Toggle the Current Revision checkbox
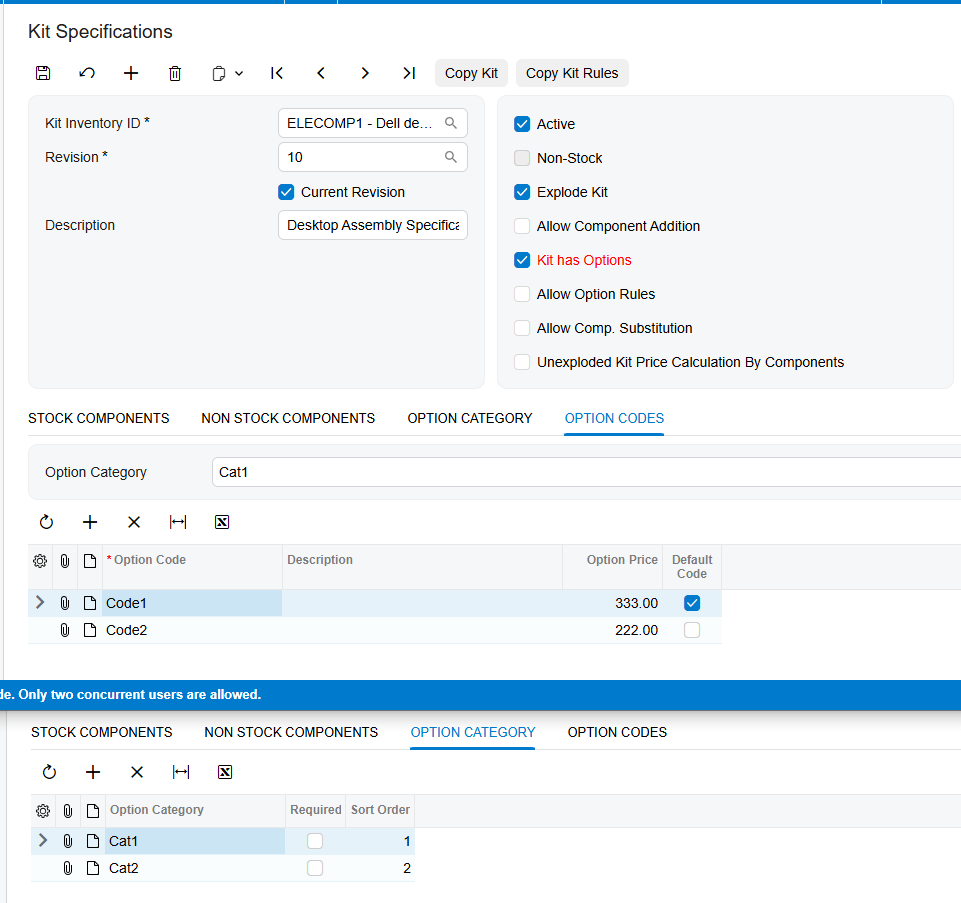 tap(286, 192)
